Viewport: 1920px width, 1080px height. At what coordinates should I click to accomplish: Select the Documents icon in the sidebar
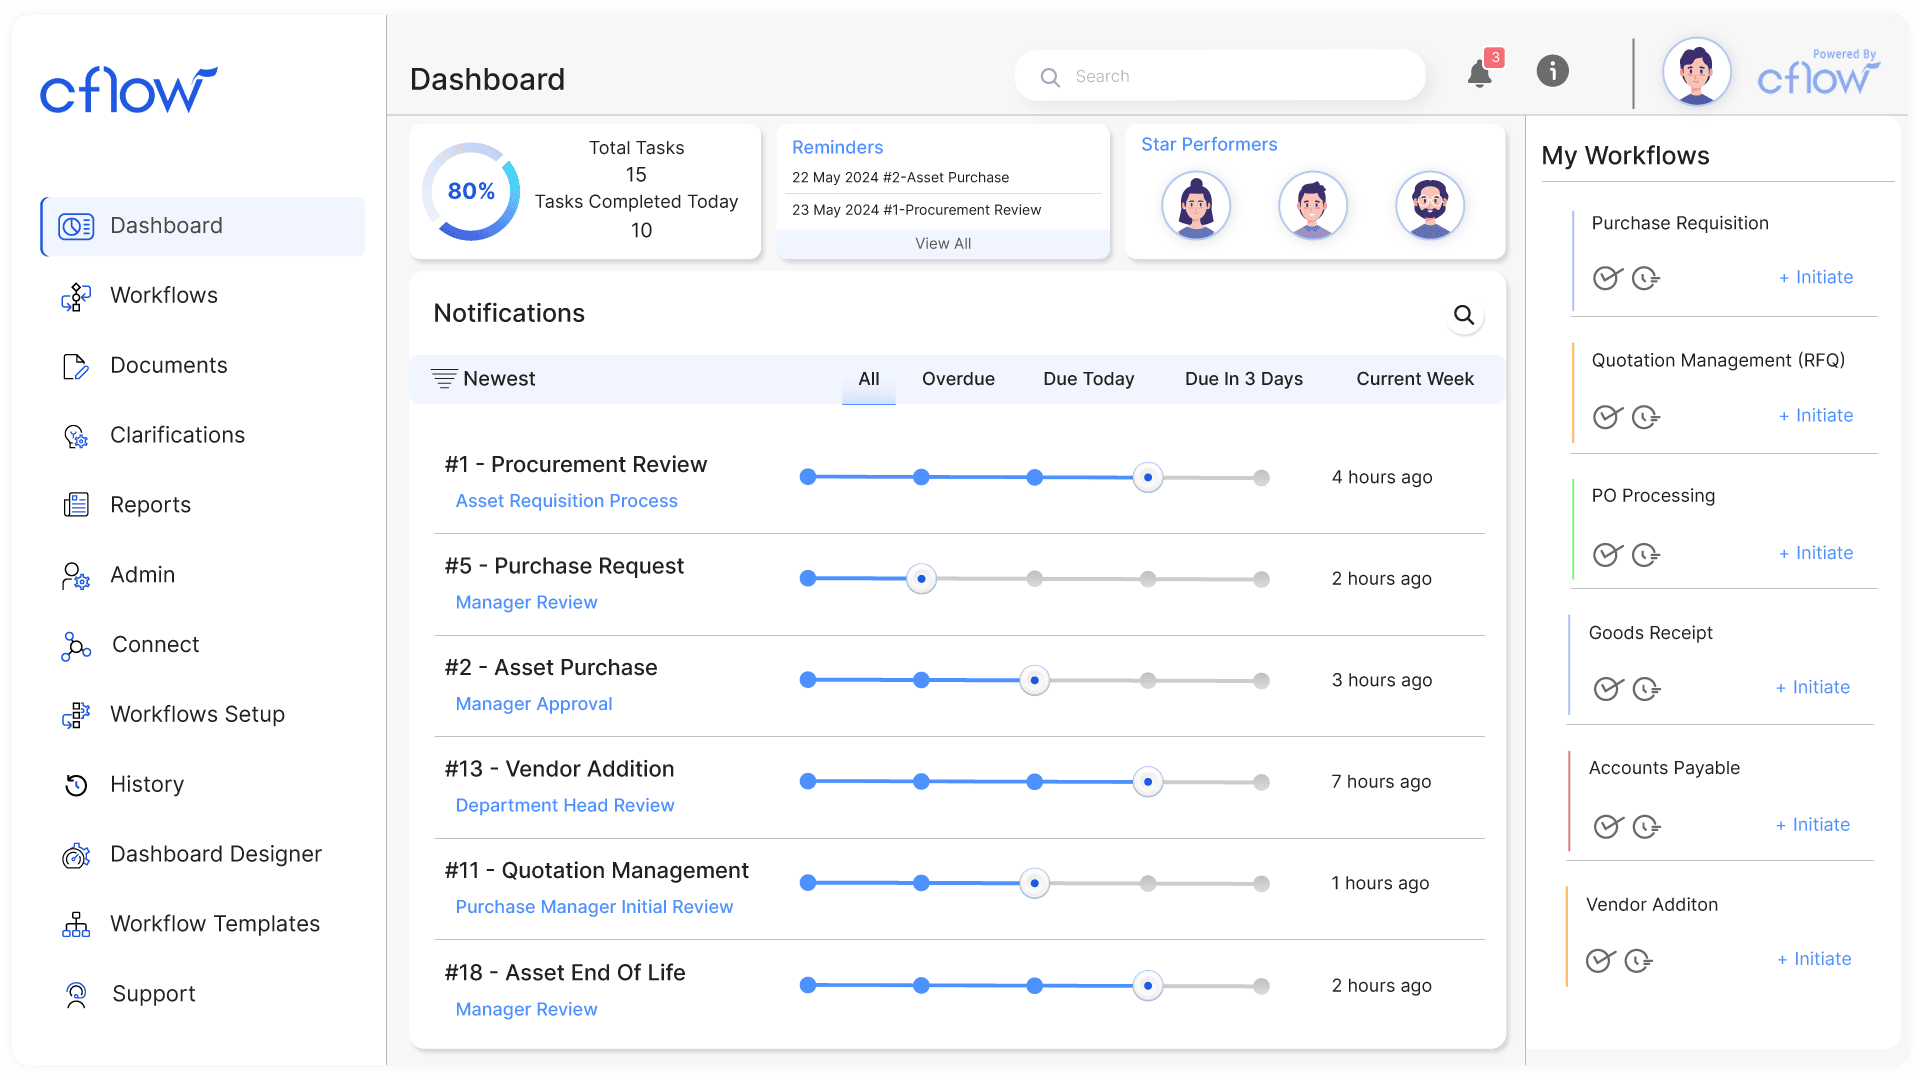tap(76, 365)
